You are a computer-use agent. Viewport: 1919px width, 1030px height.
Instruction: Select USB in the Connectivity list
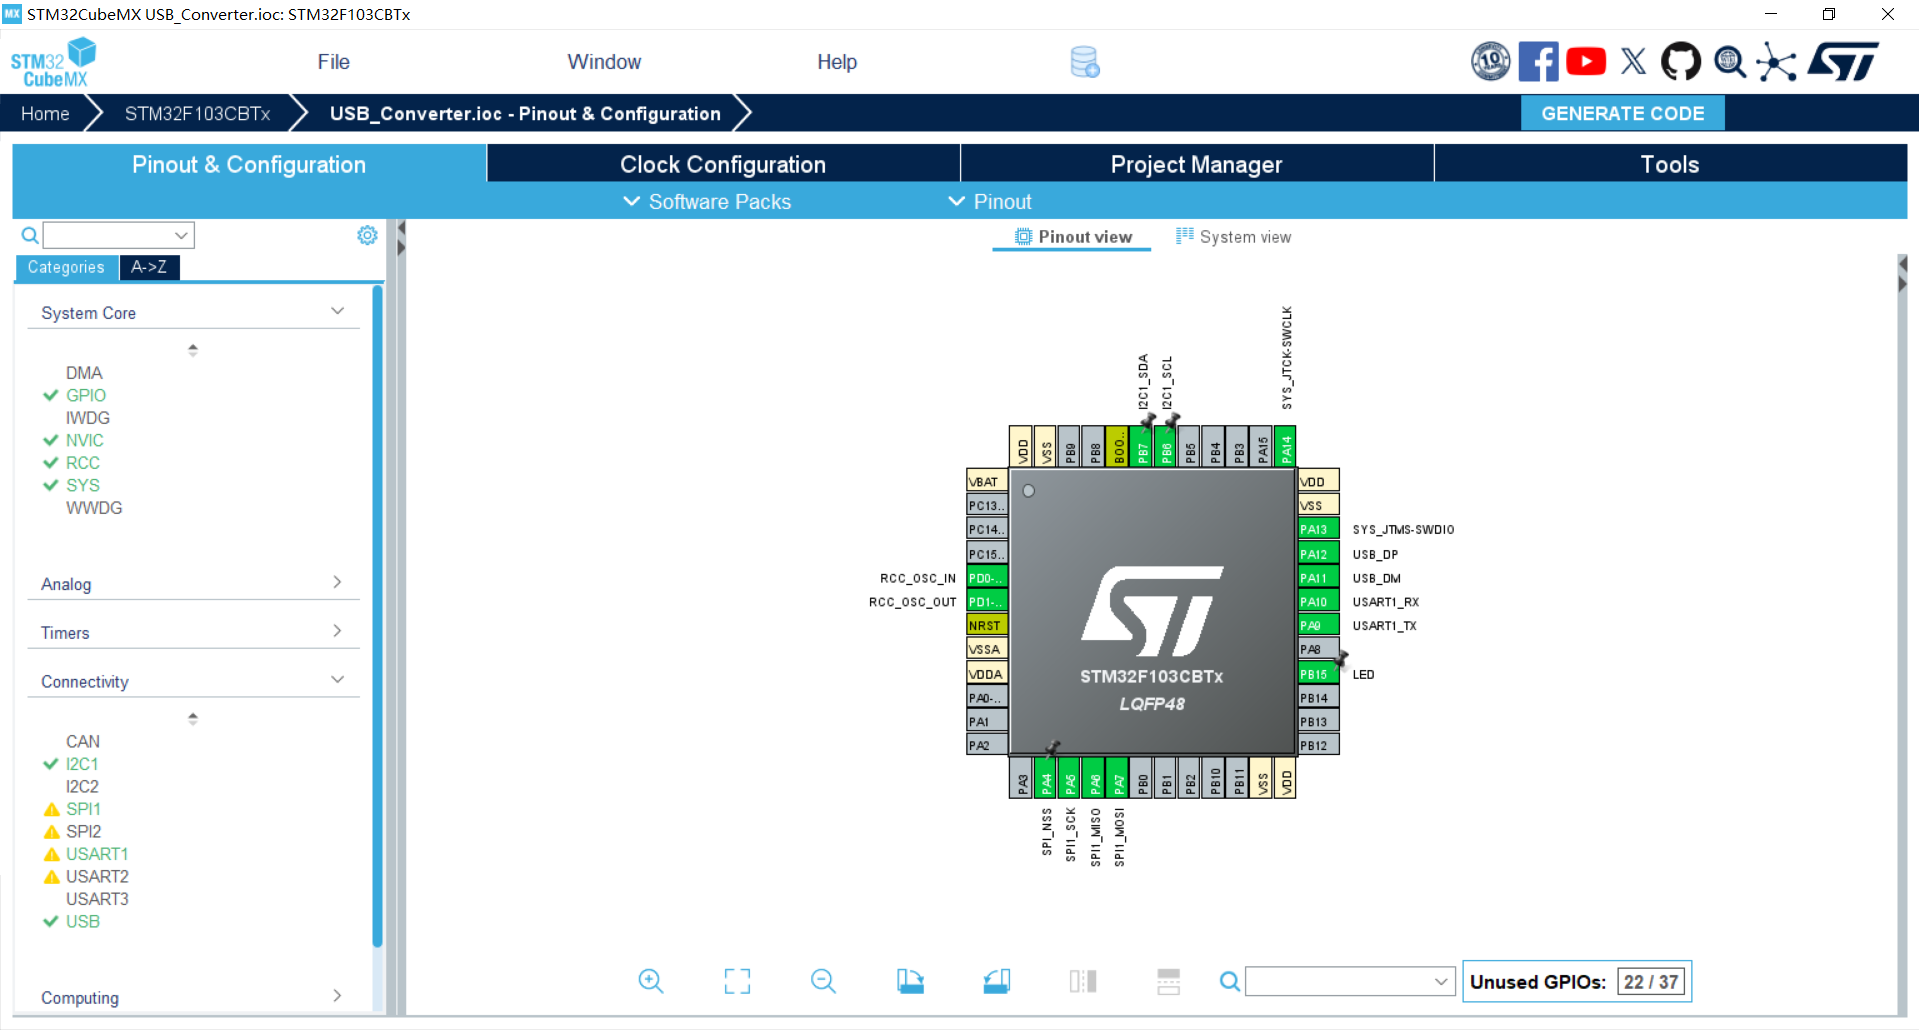(83, 922)
